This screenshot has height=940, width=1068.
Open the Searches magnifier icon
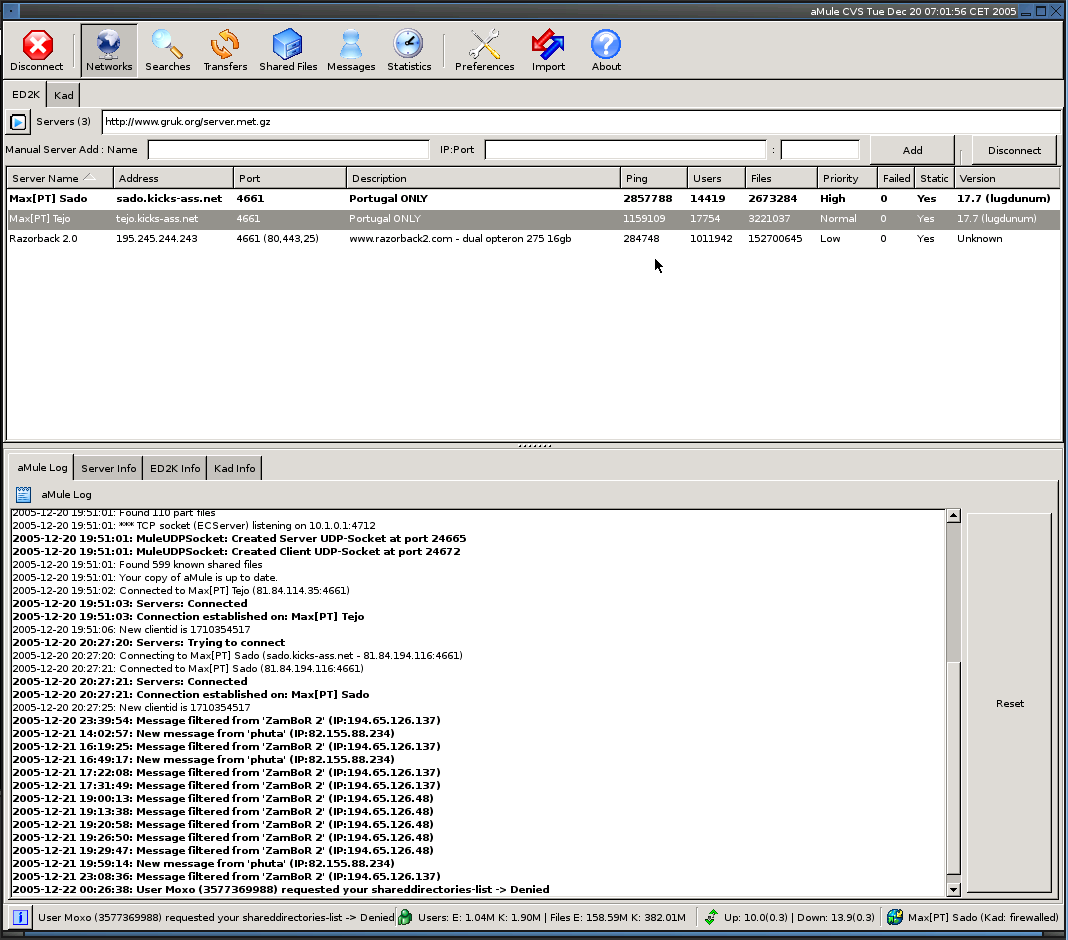click(x=167, y=51)
